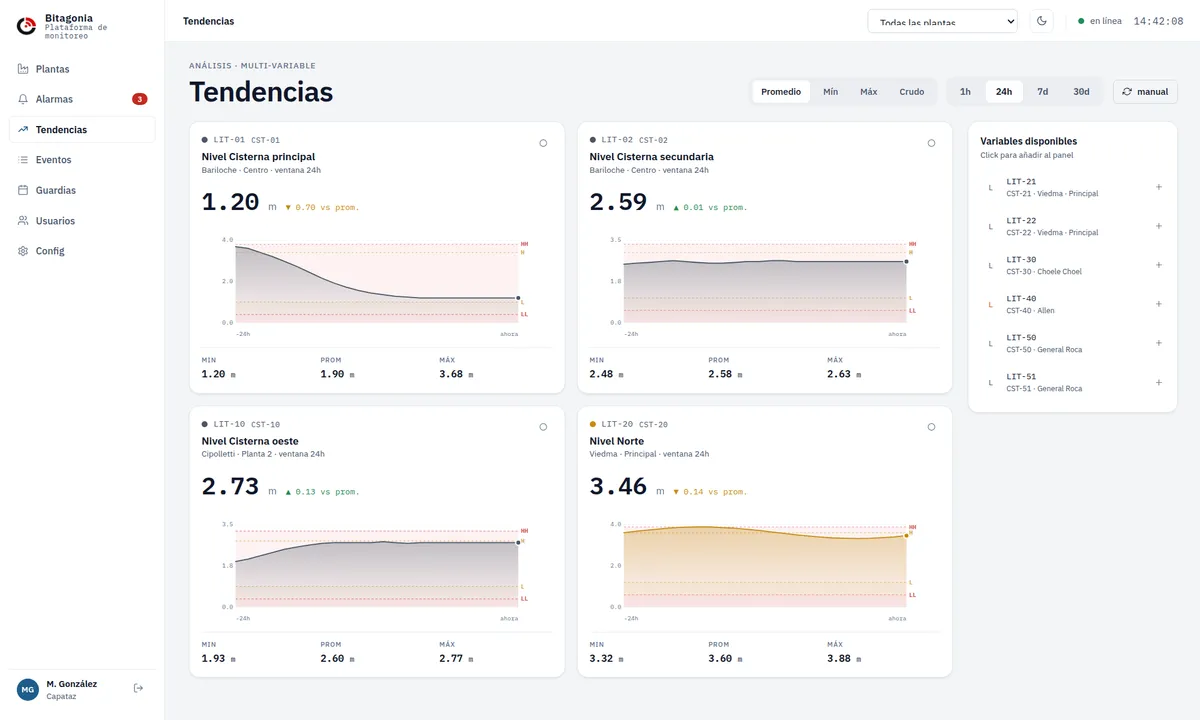Click the 14:42:08 clock readout

1158,21
